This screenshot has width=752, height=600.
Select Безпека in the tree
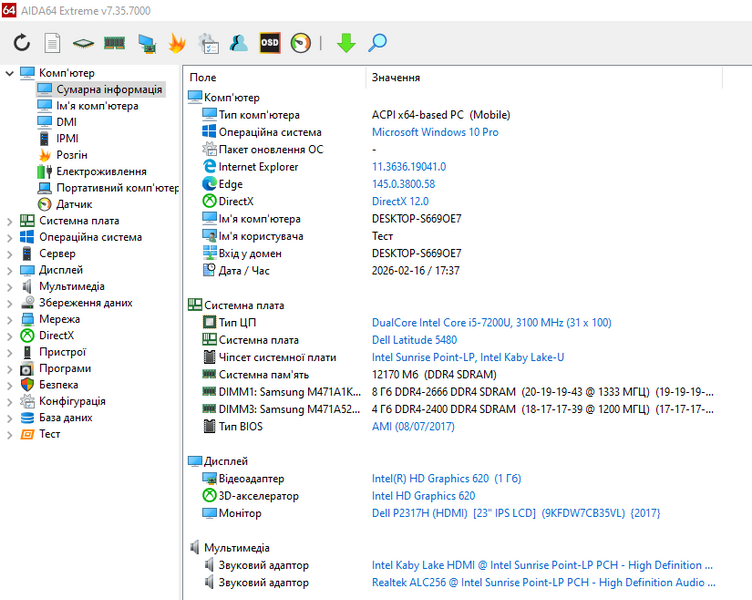point(49,385)
